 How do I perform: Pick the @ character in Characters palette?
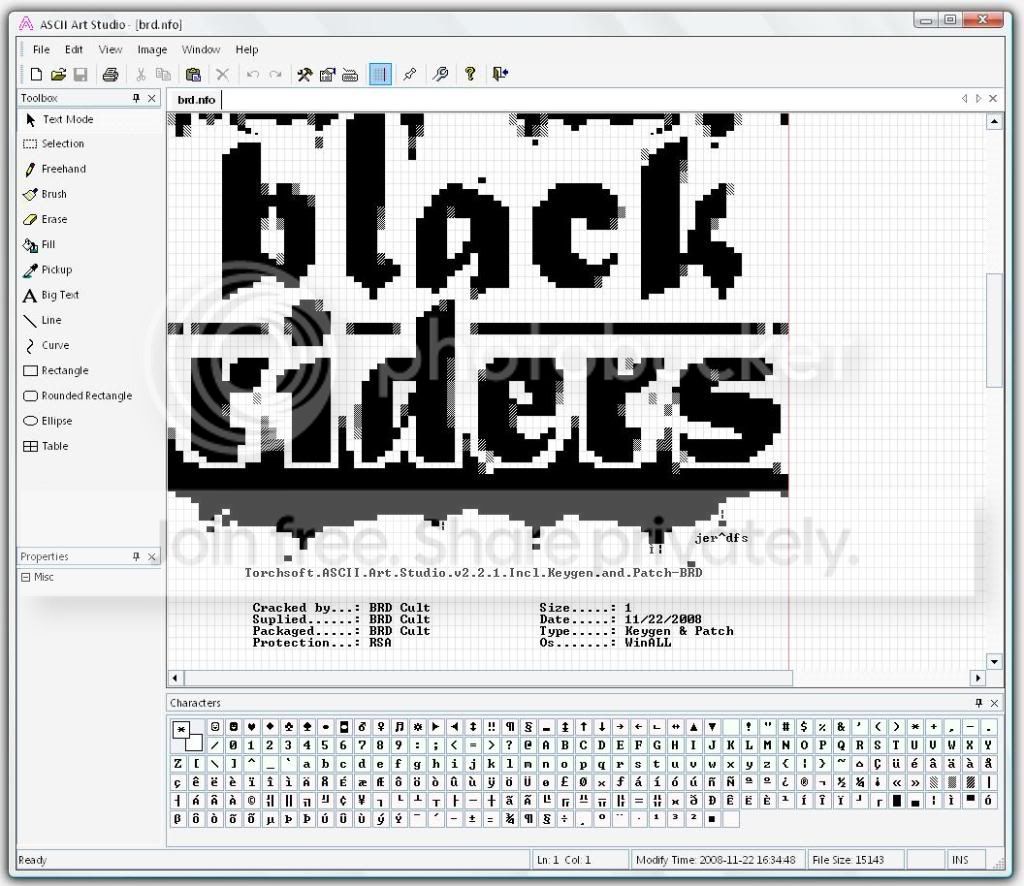click(528, 745)
